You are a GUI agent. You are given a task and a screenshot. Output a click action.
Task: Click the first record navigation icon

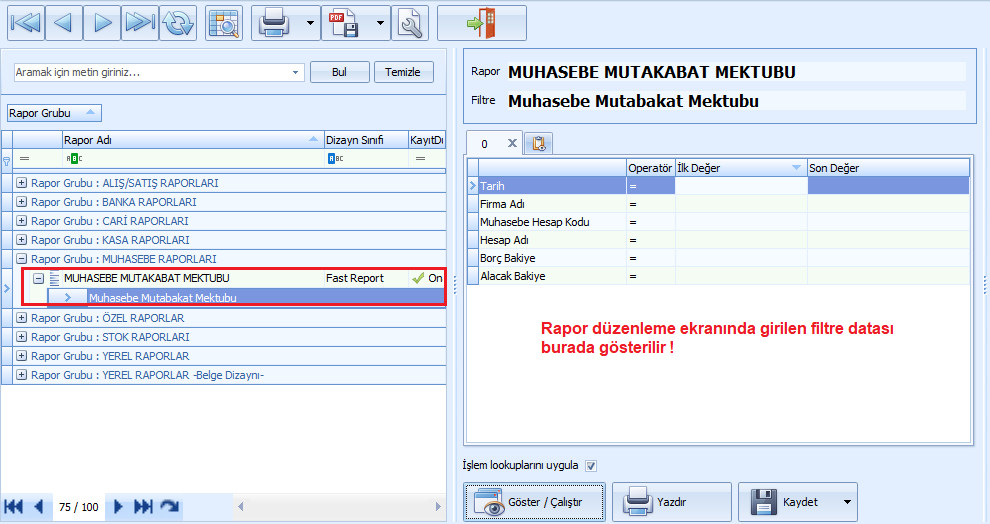[x=26, y=23]
